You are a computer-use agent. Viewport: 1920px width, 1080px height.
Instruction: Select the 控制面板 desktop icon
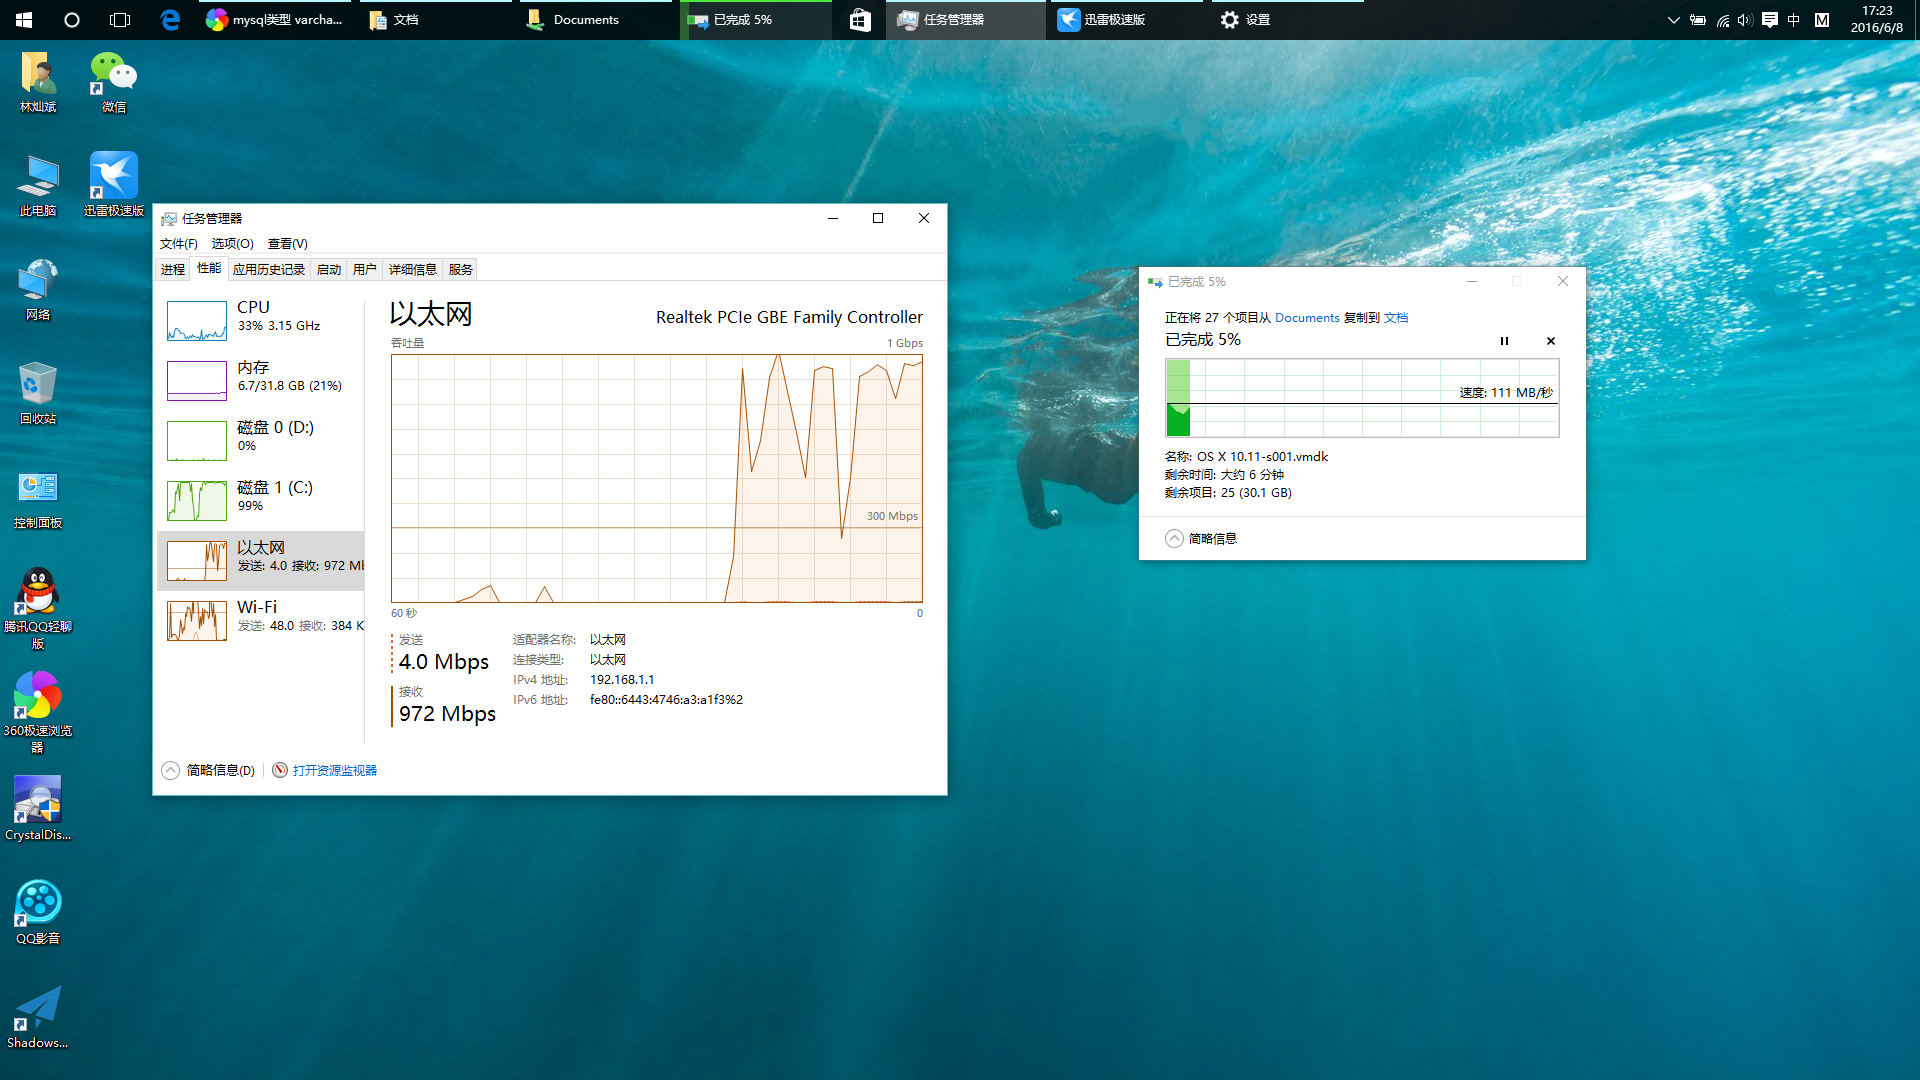[x=38, y=498]
